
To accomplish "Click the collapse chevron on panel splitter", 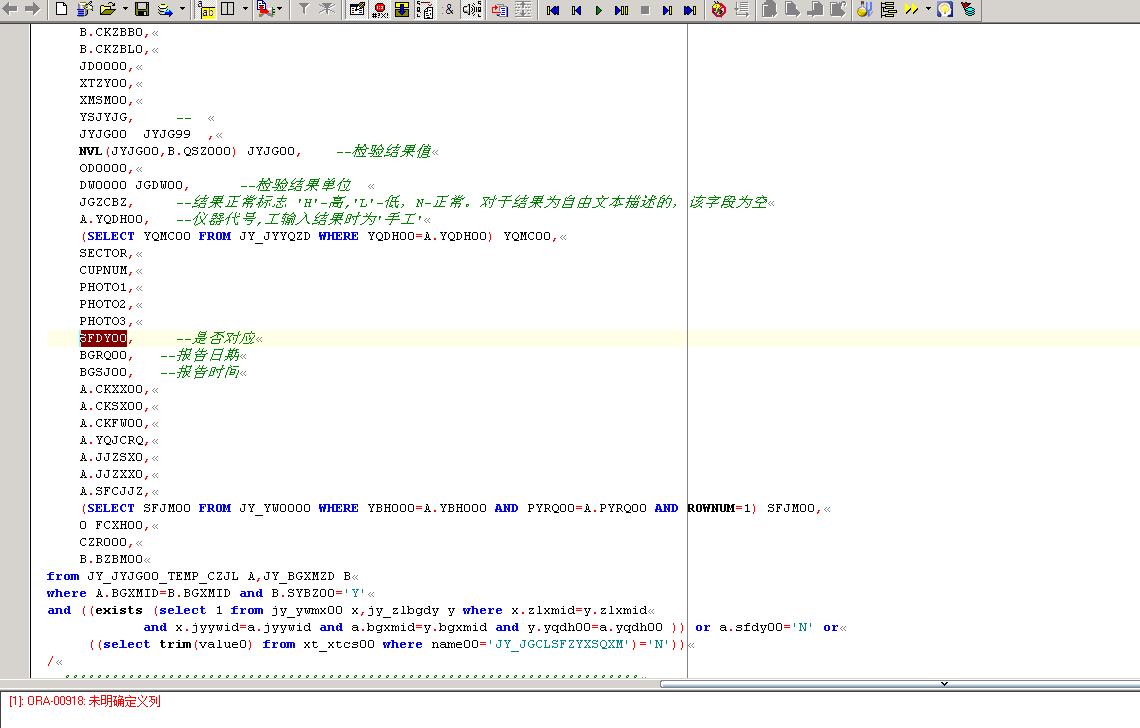I will pyautogui.click(x=943, y=684).
